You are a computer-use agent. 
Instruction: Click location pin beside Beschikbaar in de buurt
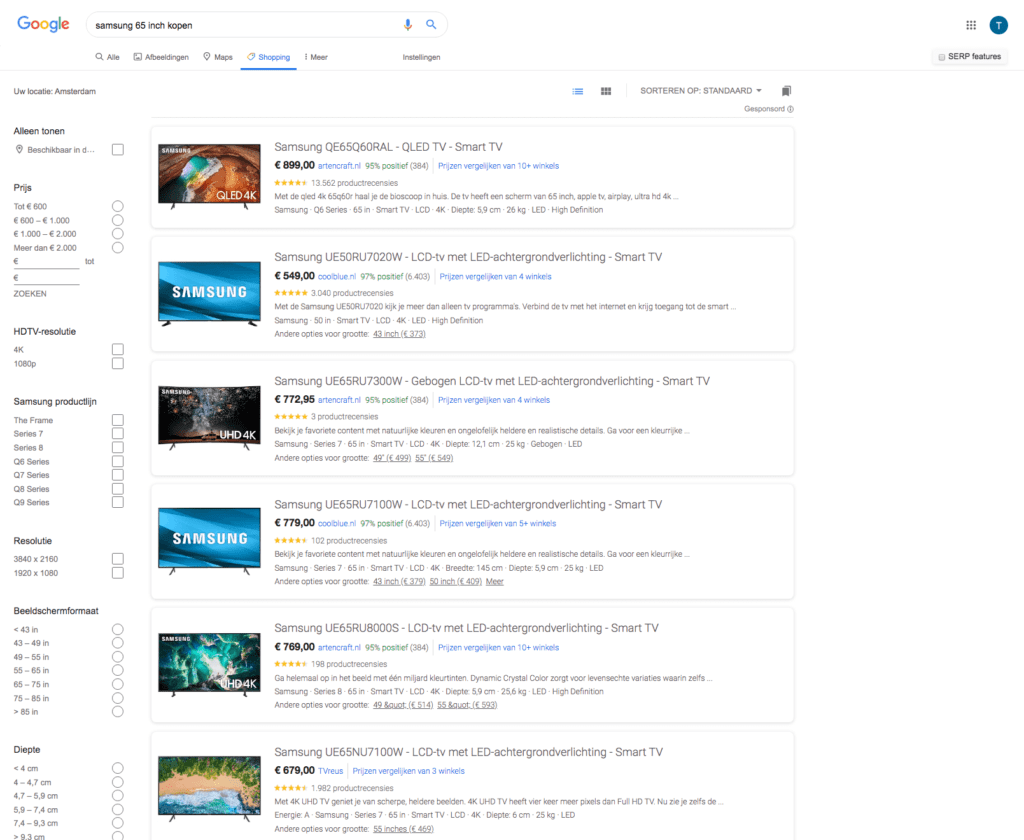click(19, 150)
